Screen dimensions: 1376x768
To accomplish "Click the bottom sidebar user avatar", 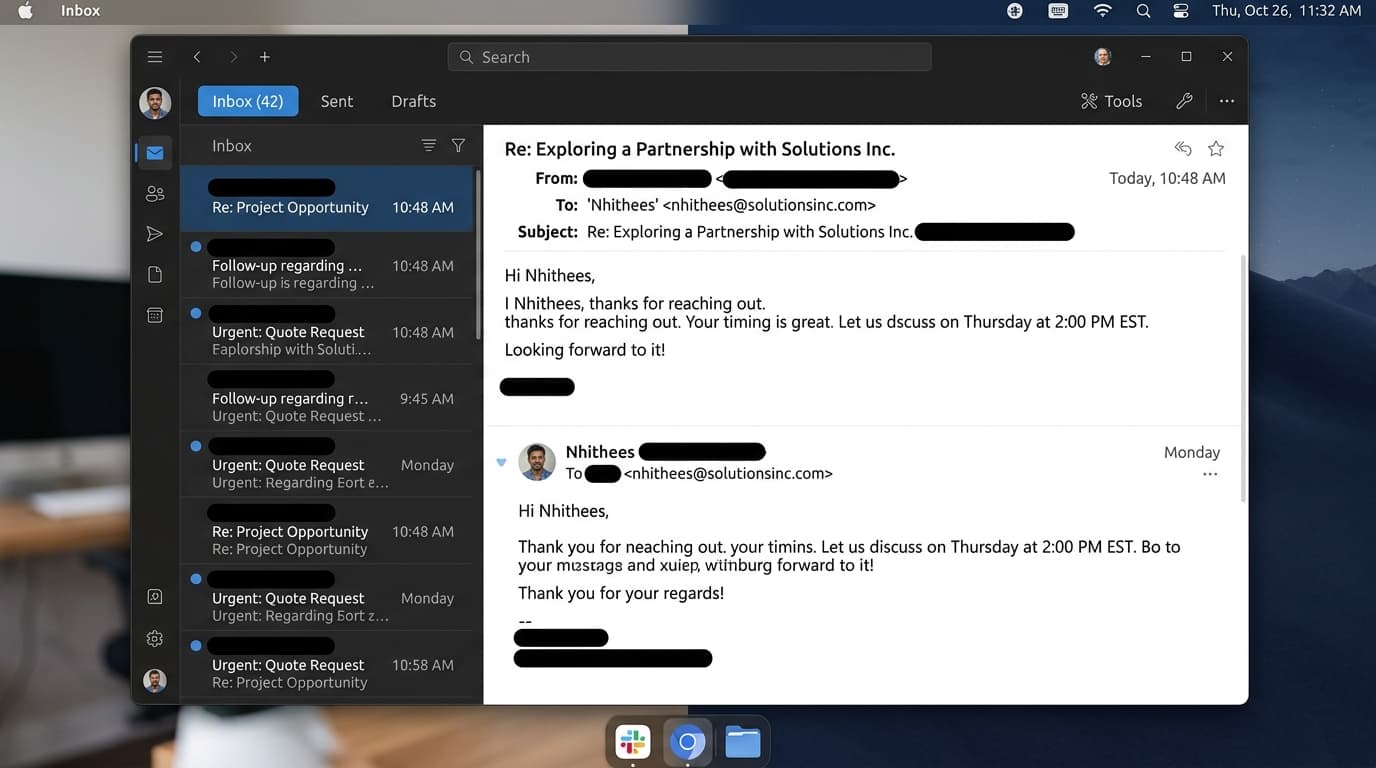I will click(x=155, y=681).
